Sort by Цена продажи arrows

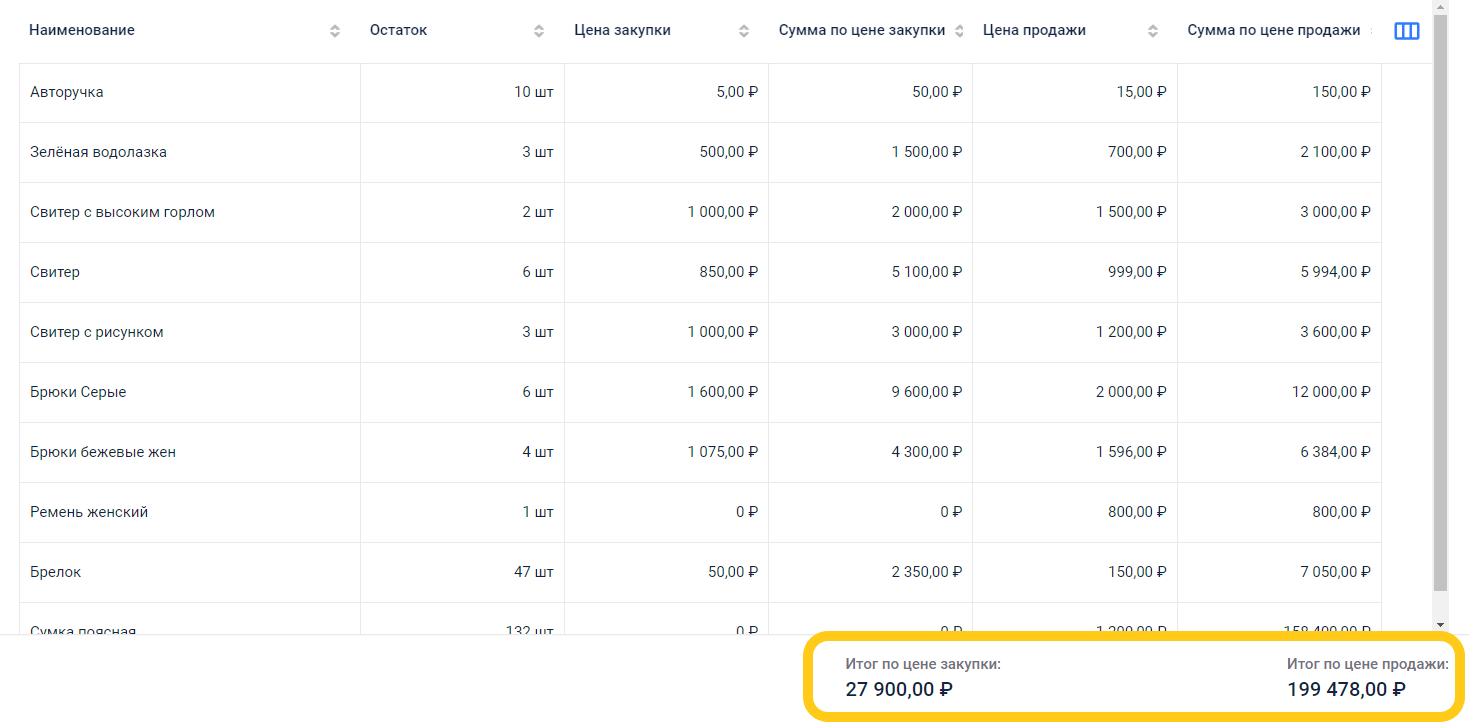coord(1153,31)
